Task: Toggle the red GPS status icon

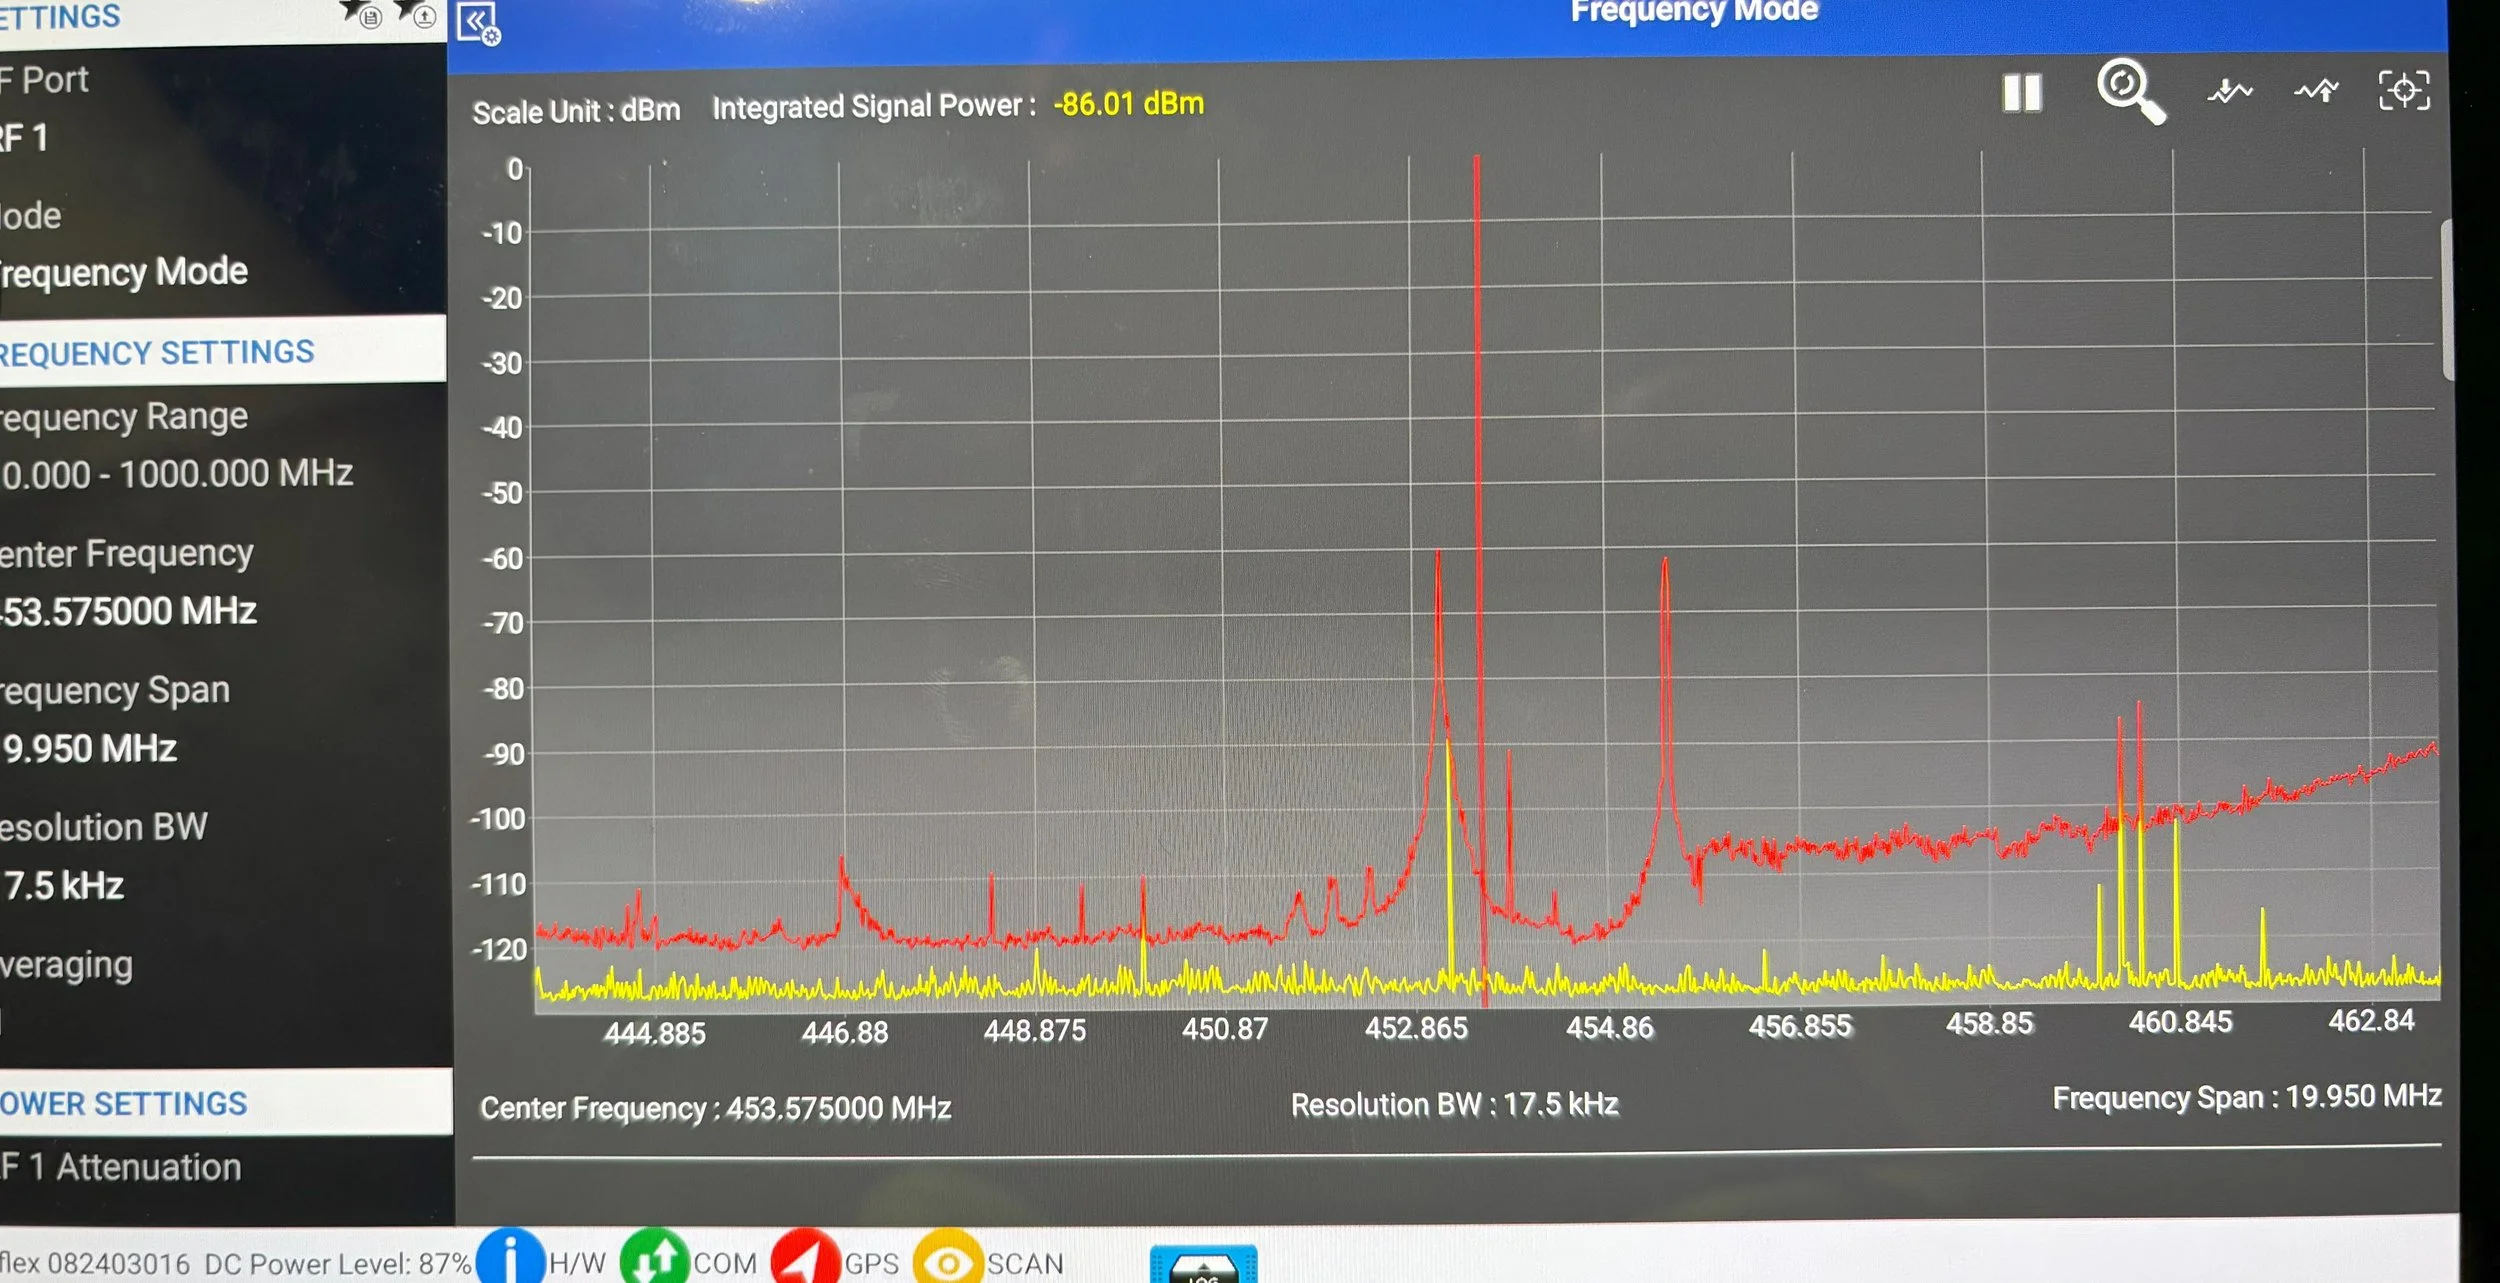Action: (x=804, y=1260)
